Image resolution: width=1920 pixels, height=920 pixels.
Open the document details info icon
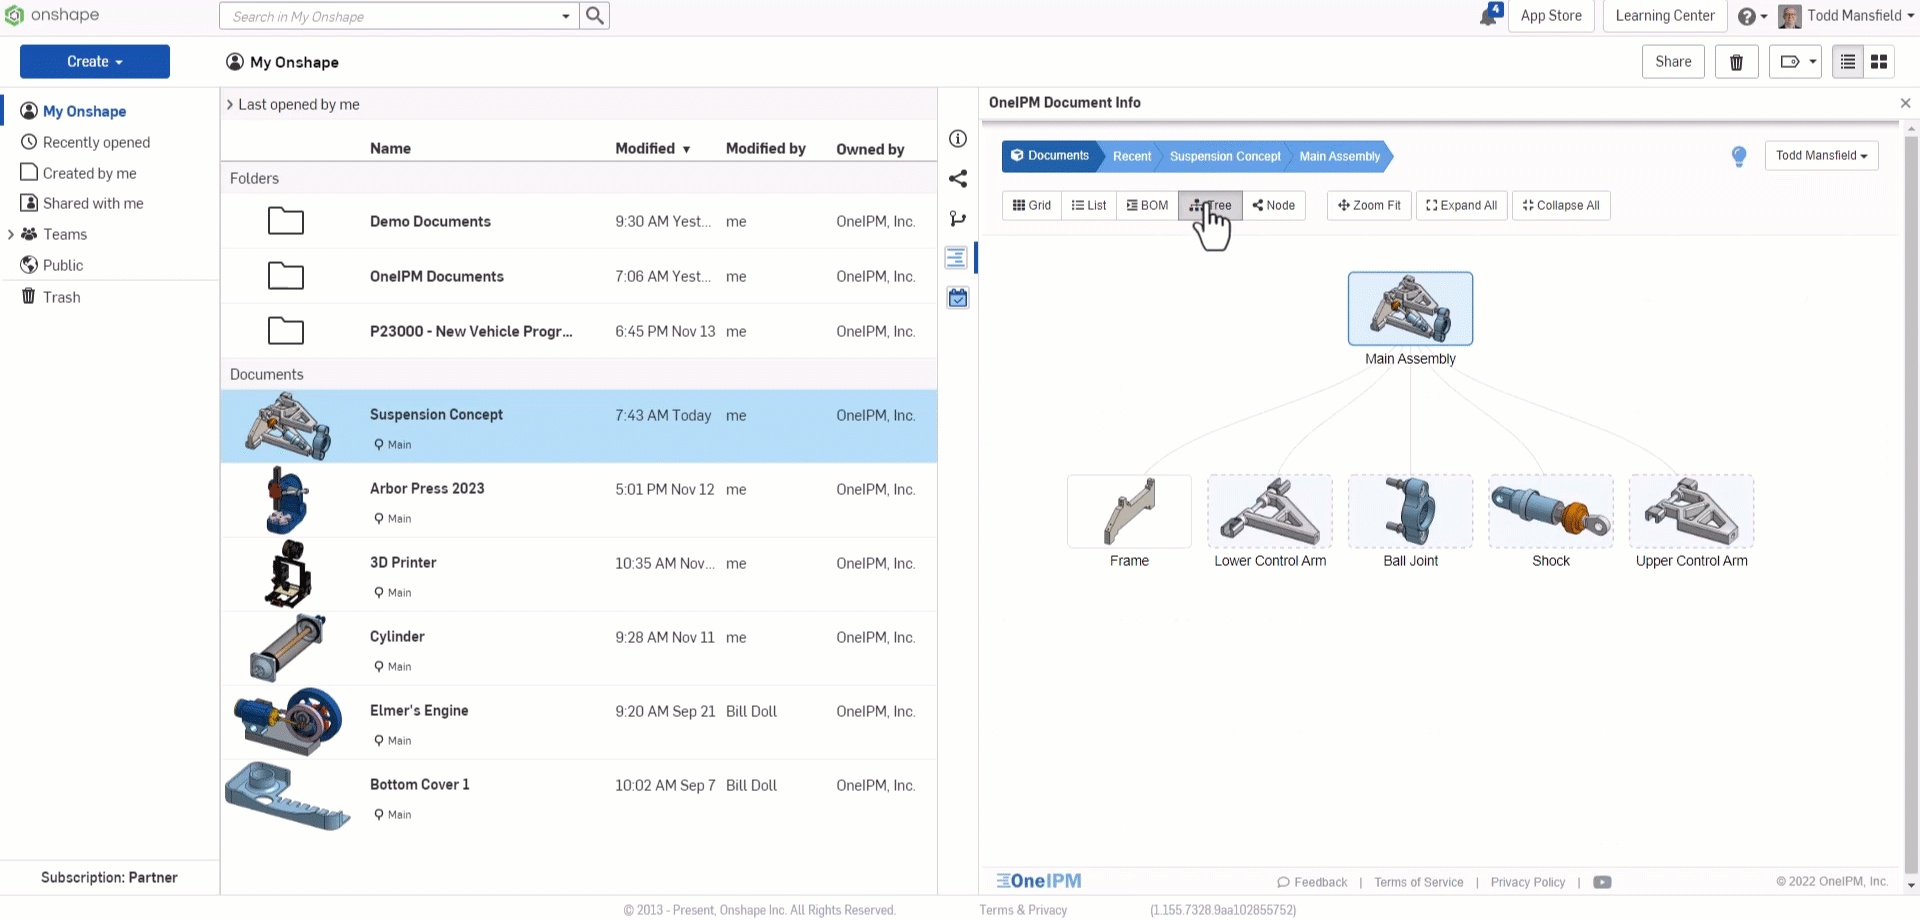pos(957,139)
